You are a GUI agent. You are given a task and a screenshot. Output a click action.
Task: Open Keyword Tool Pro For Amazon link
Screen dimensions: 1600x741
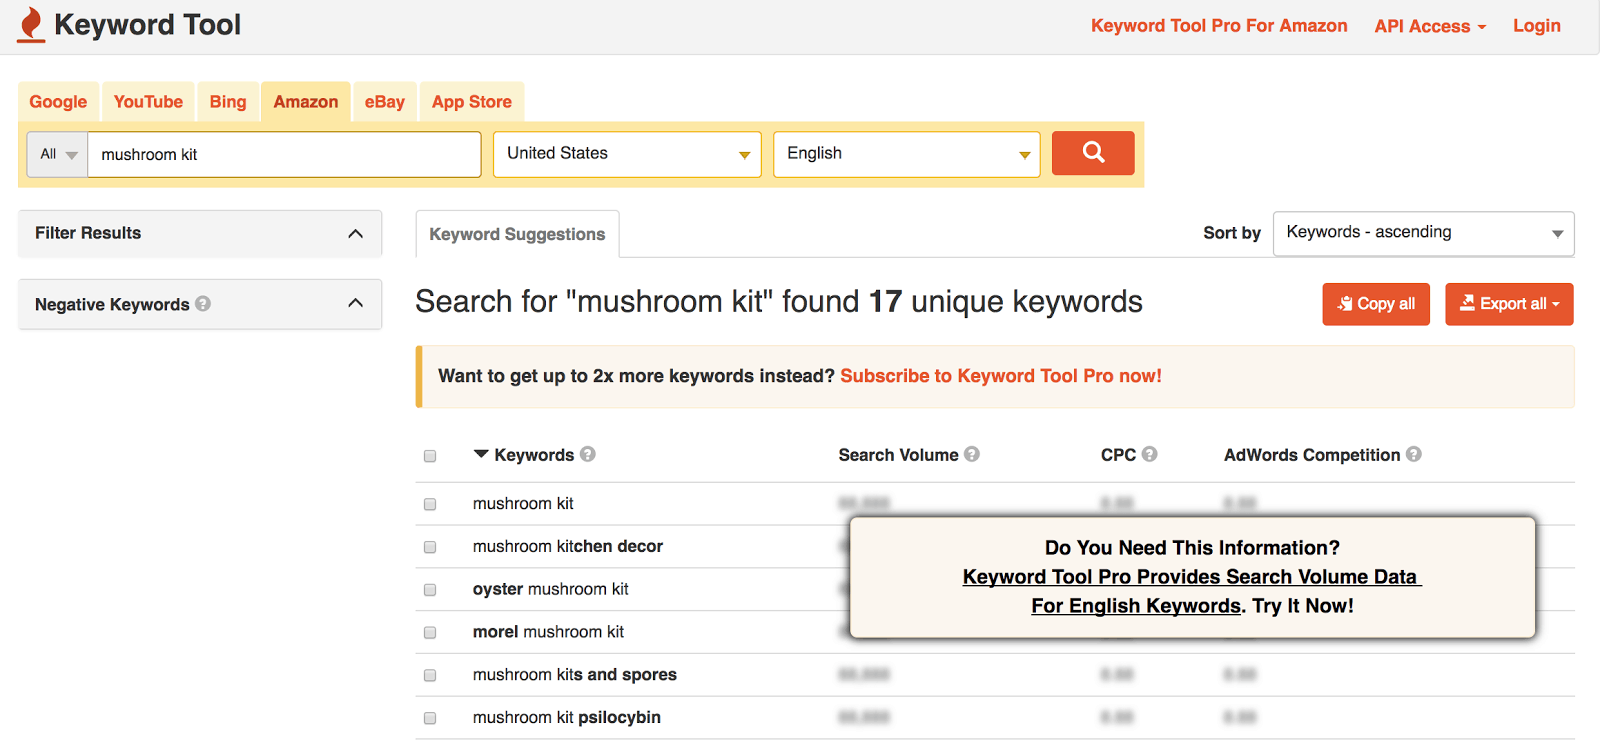point(1219,26)
